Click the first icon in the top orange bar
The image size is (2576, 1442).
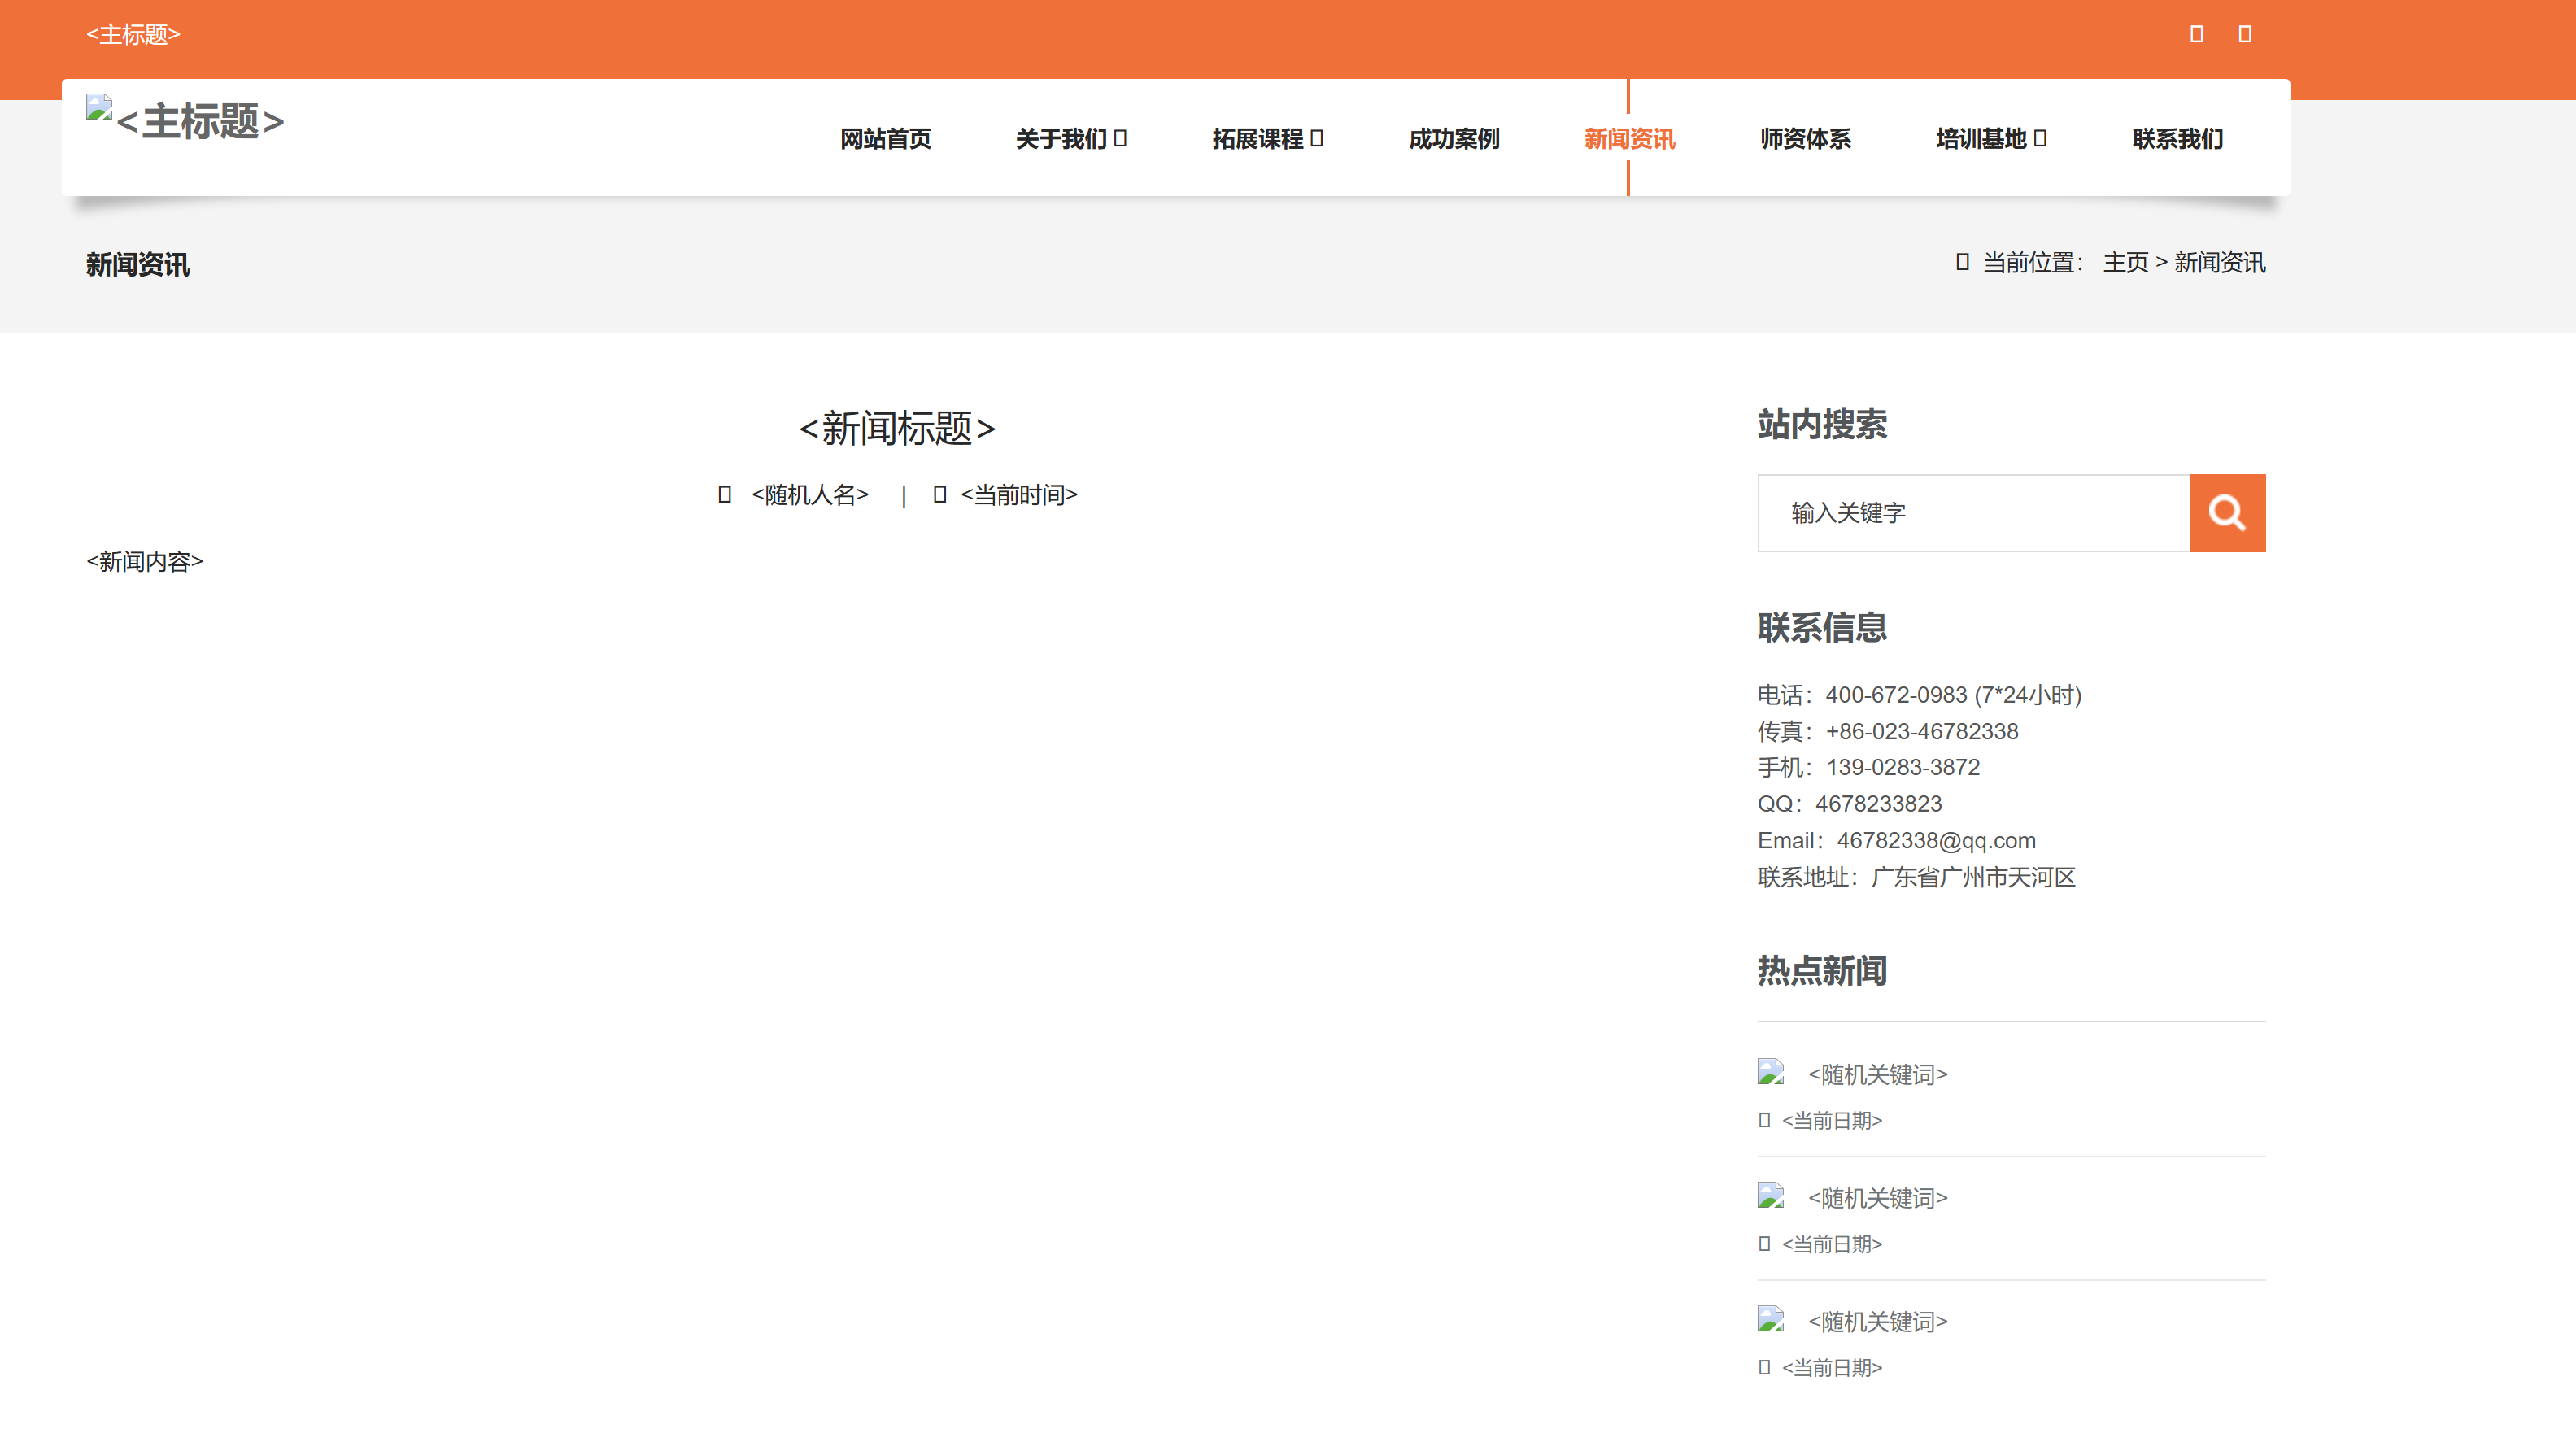click(x=2196, y=34)
